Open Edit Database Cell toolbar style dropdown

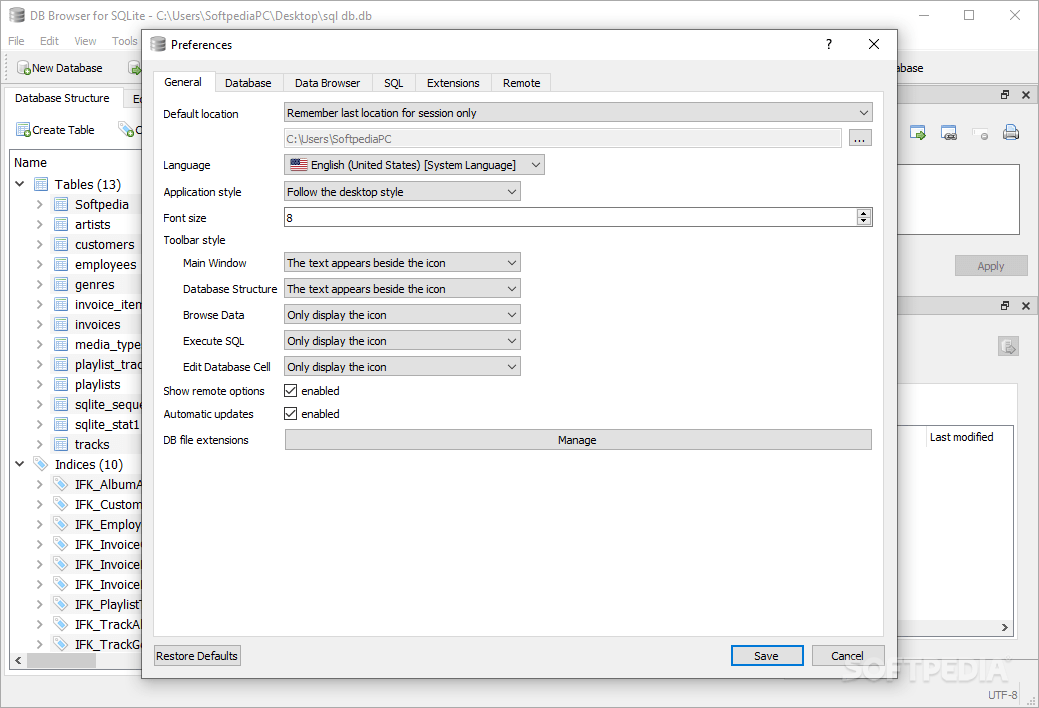pyautogui.click(x=402, y=367)
